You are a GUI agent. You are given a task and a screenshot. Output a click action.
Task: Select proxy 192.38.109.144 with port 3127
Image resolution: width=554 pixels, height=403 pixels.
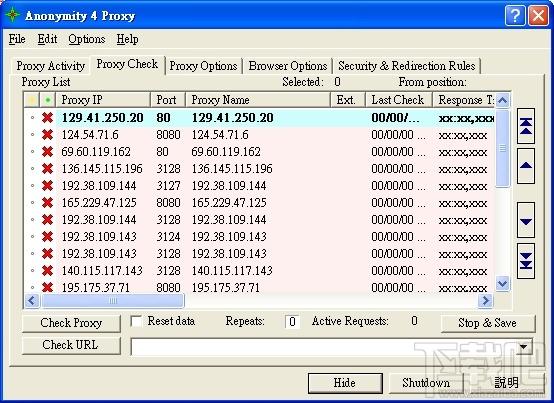coord(260,185)
